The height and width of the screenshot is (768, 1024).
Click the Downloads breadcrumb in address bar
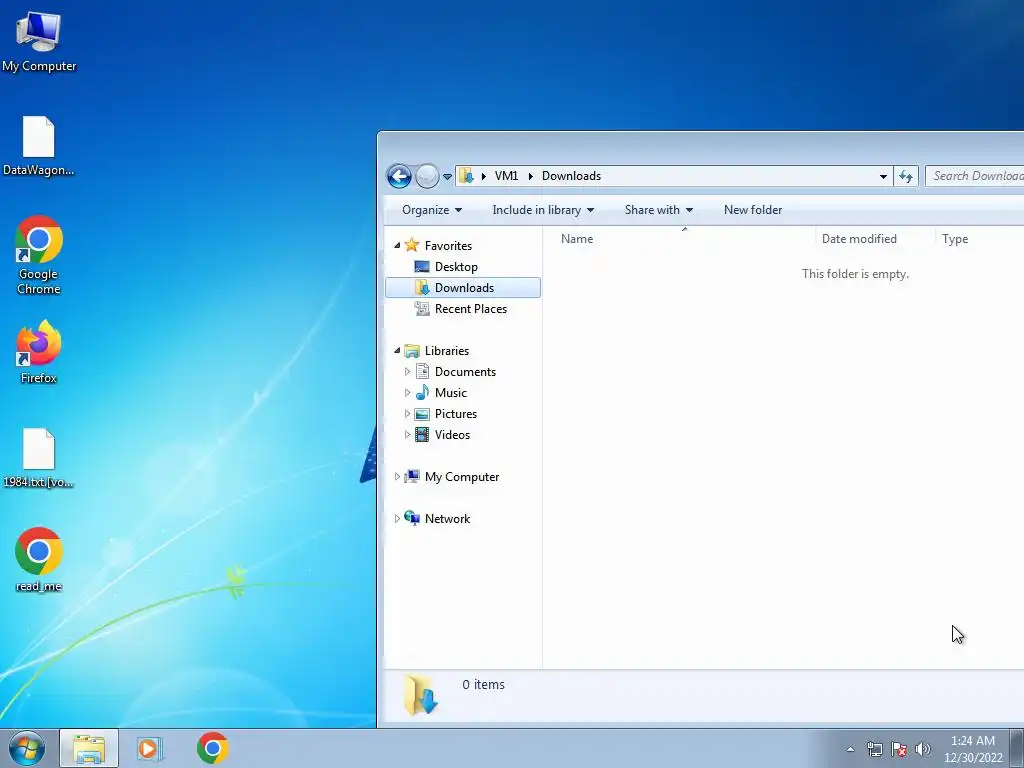pyautogui.click(x=571, y=176)
